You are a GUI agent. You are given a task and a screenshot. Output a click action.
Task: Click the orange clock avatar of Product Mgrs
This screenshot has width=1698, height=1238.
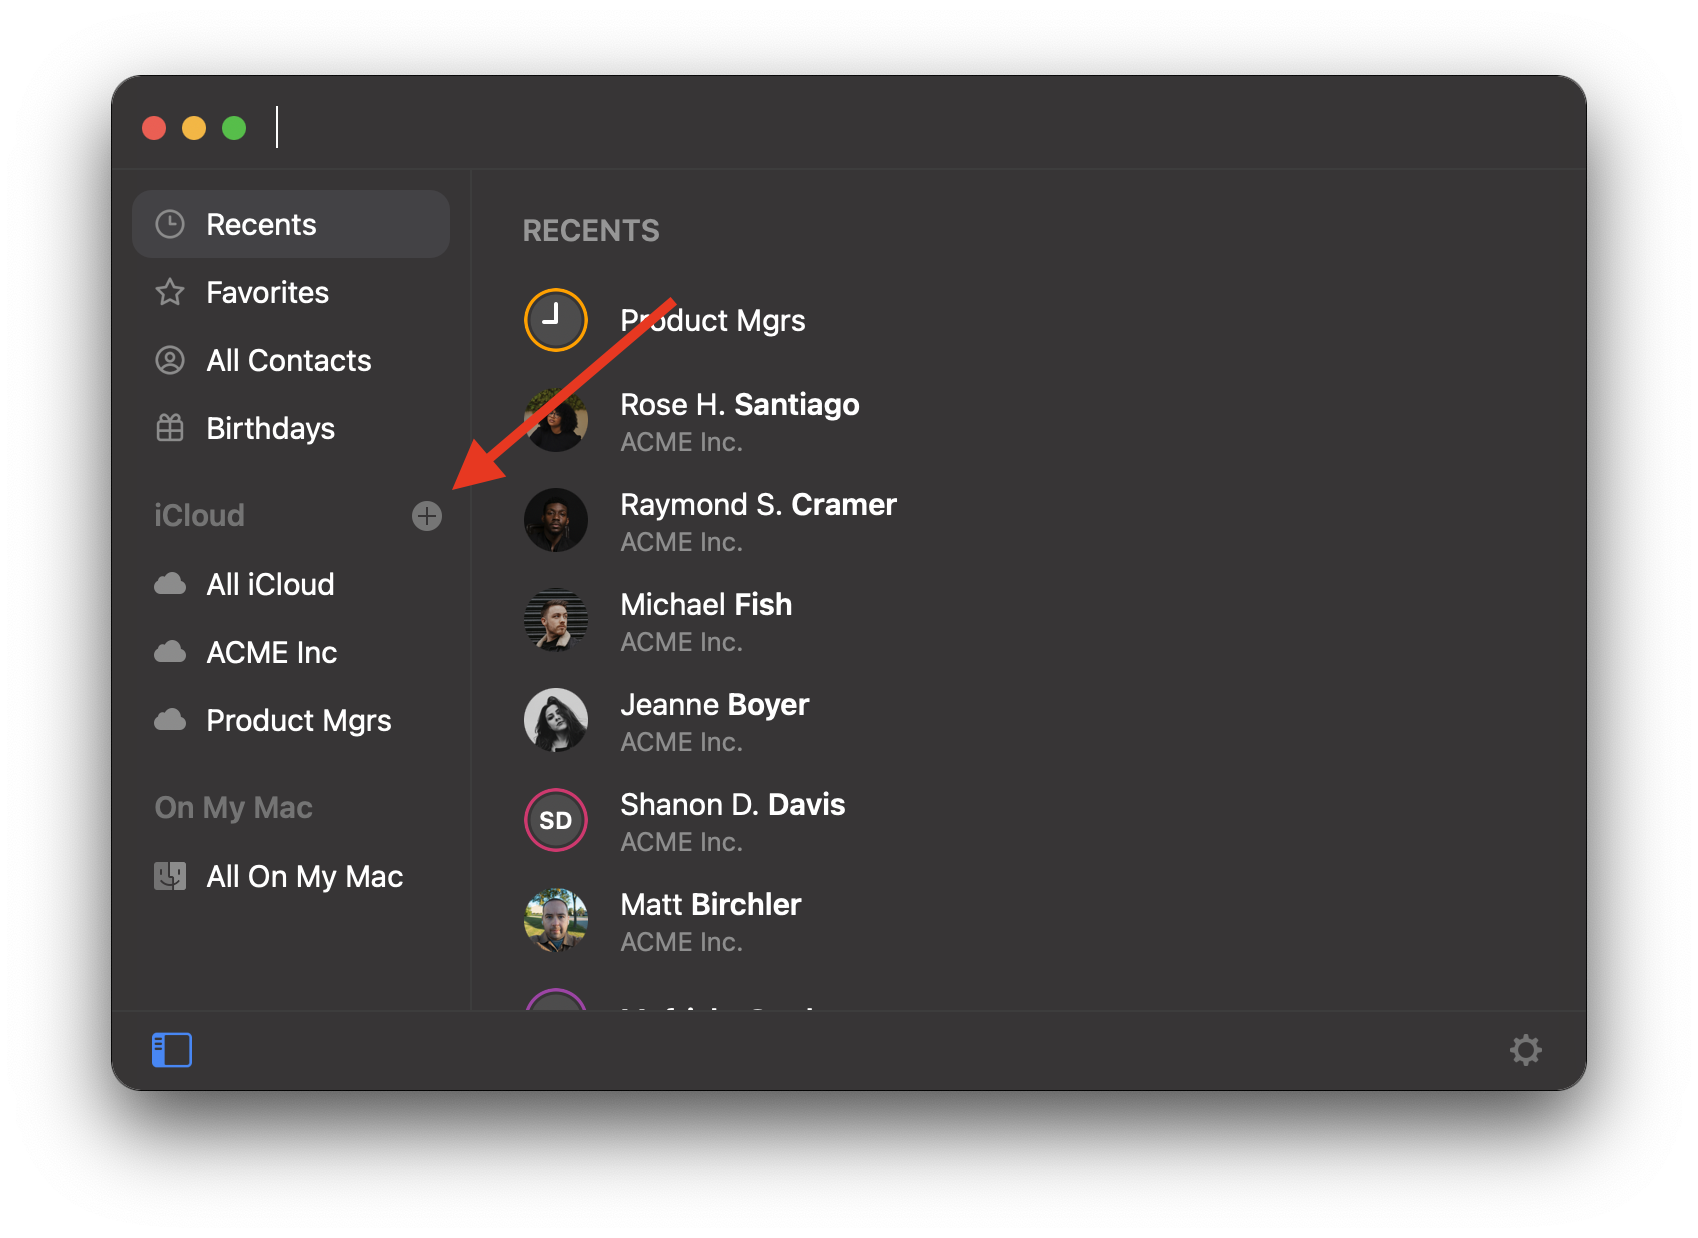tap(556, 320)
